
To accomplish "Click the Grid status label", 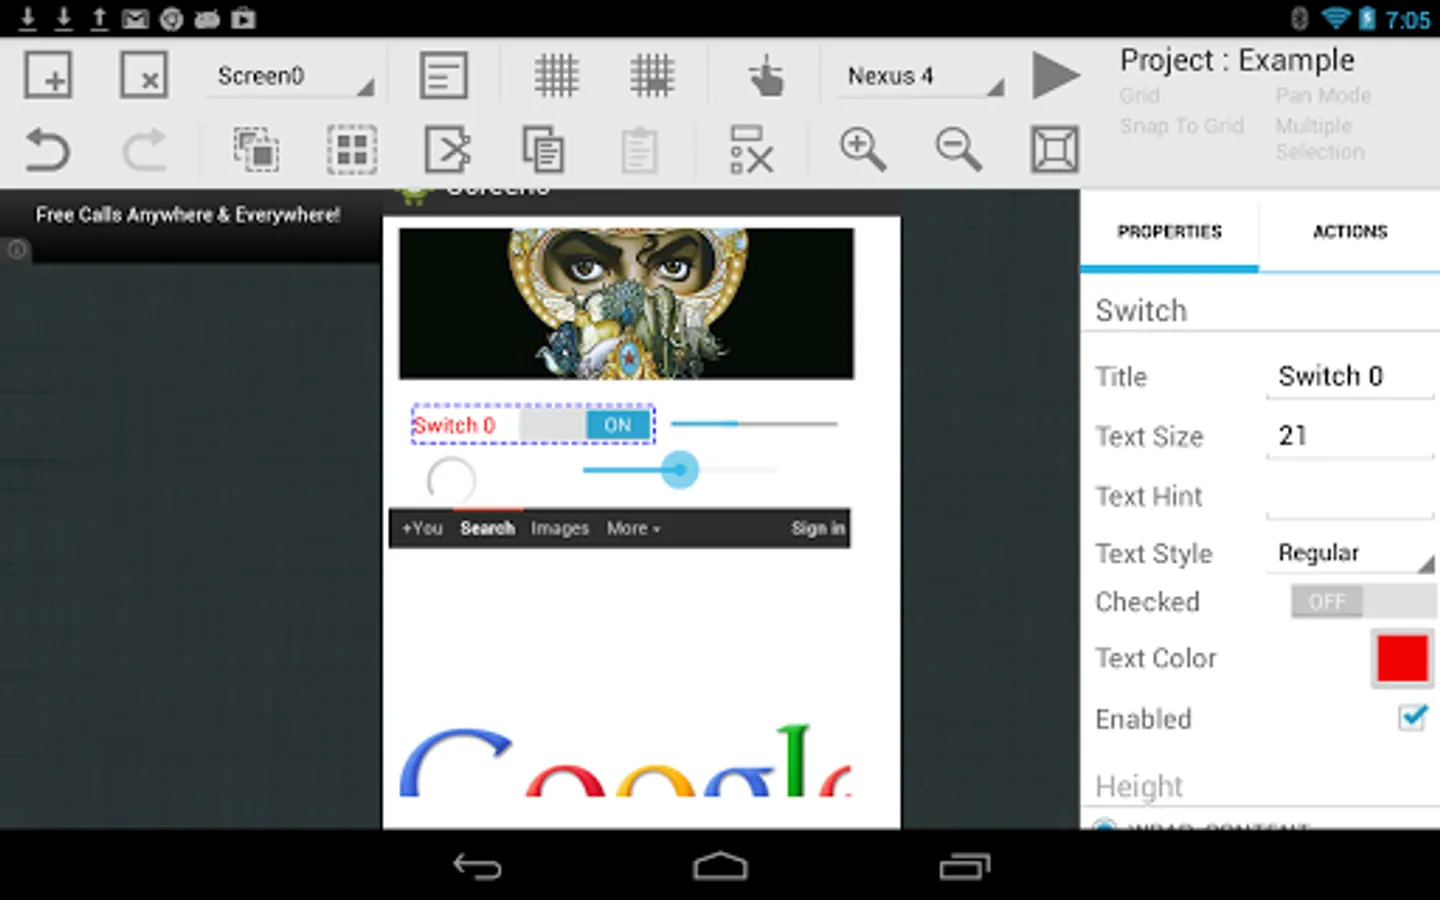I will [1140, 96].
